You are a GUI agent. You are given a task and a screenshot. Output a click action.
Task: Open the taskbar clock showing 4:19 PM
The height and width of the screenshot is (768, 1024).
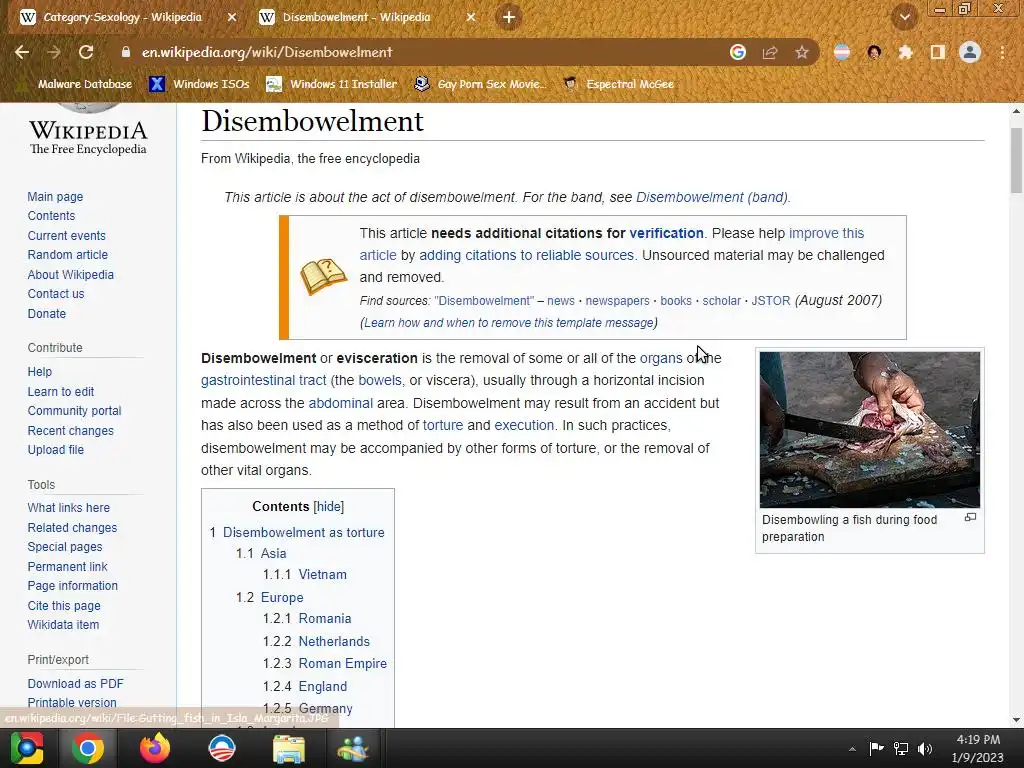978,749
